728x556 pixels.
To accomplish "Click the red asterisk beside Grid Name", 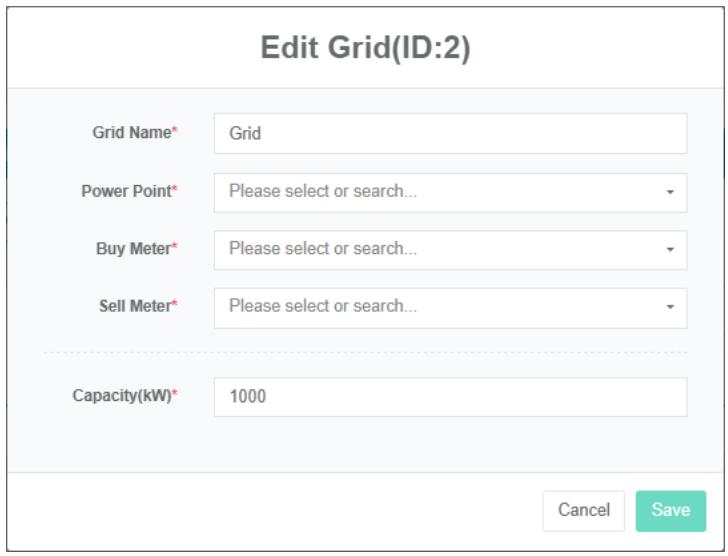I will pos(174,132).
